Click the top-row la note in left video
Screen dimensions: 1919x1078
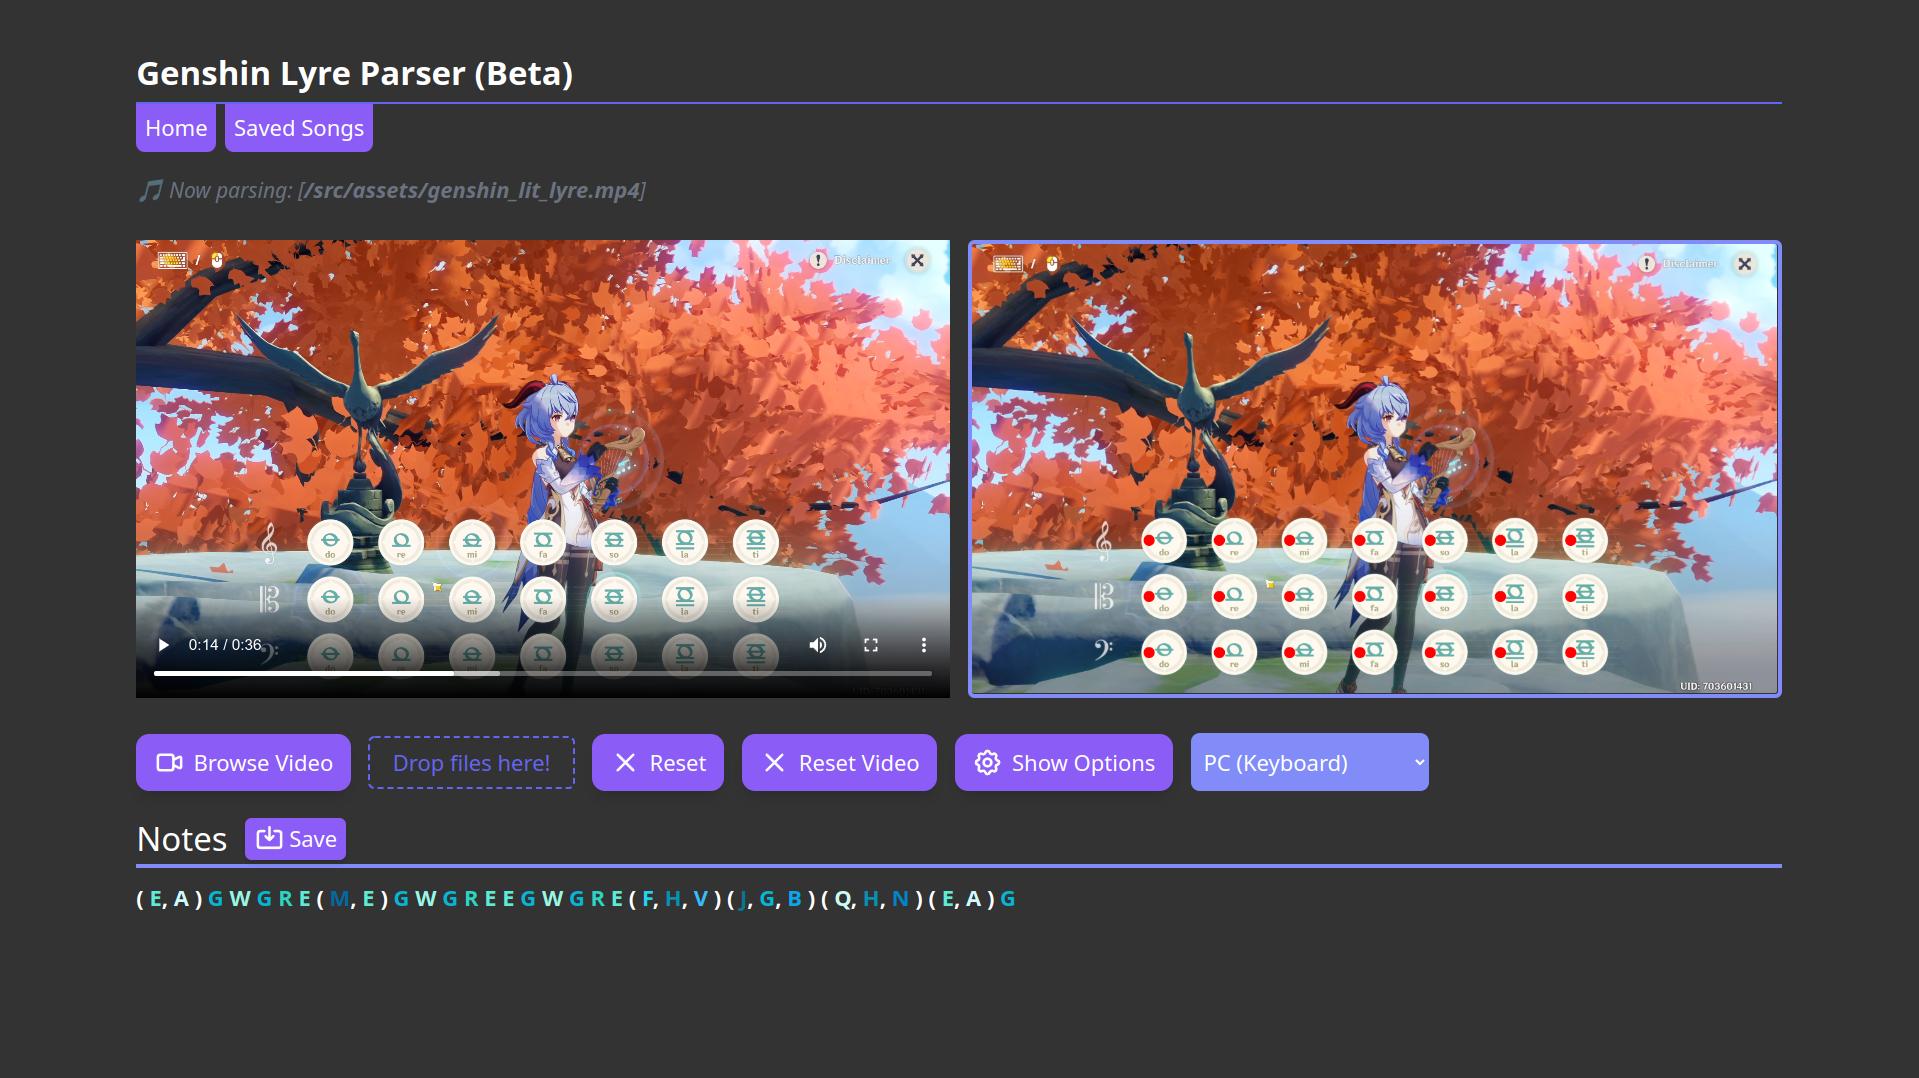[x=685, y=542]
